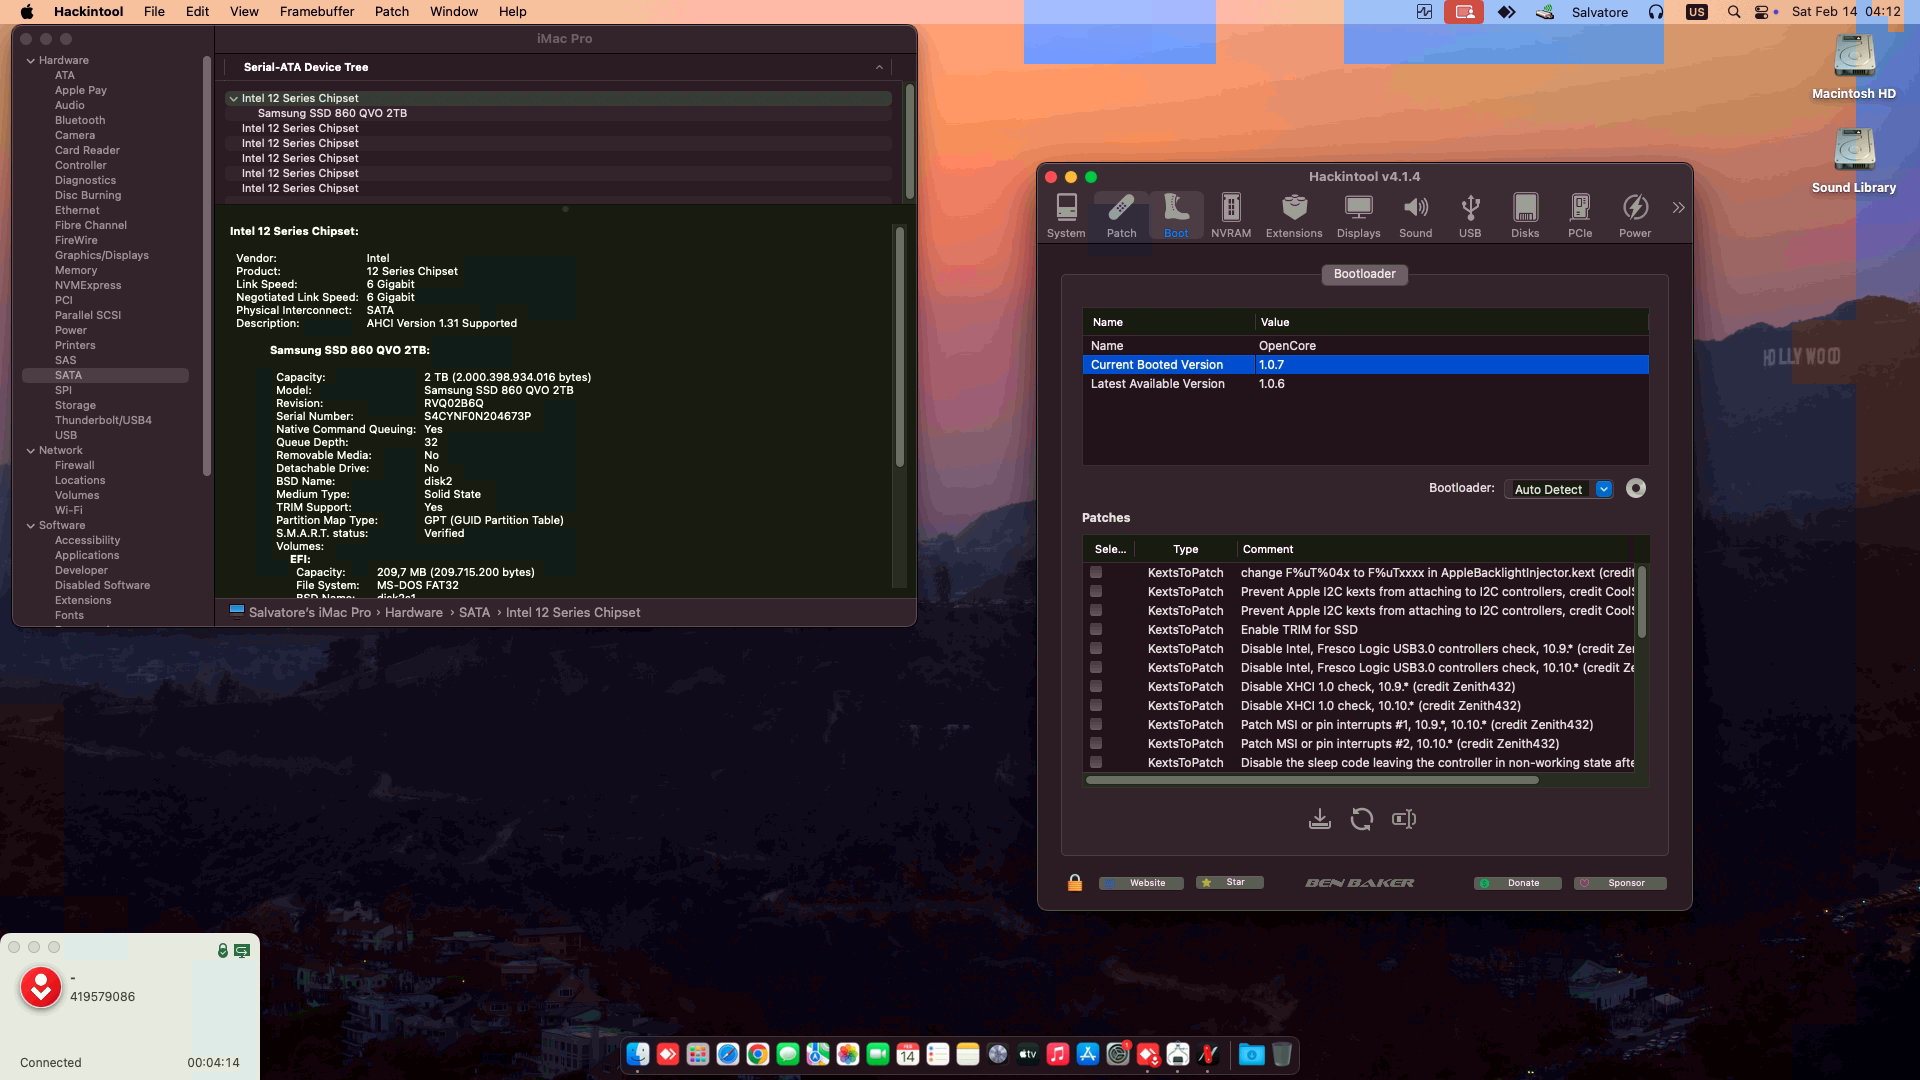
Task: Open the Sound tab in Hackintool
Action: 1415,216
